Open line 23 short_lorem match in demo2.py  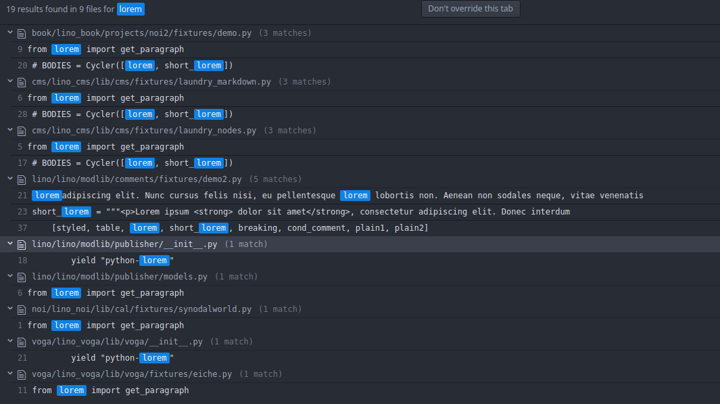pyautogui.click(x=360, y=212)
